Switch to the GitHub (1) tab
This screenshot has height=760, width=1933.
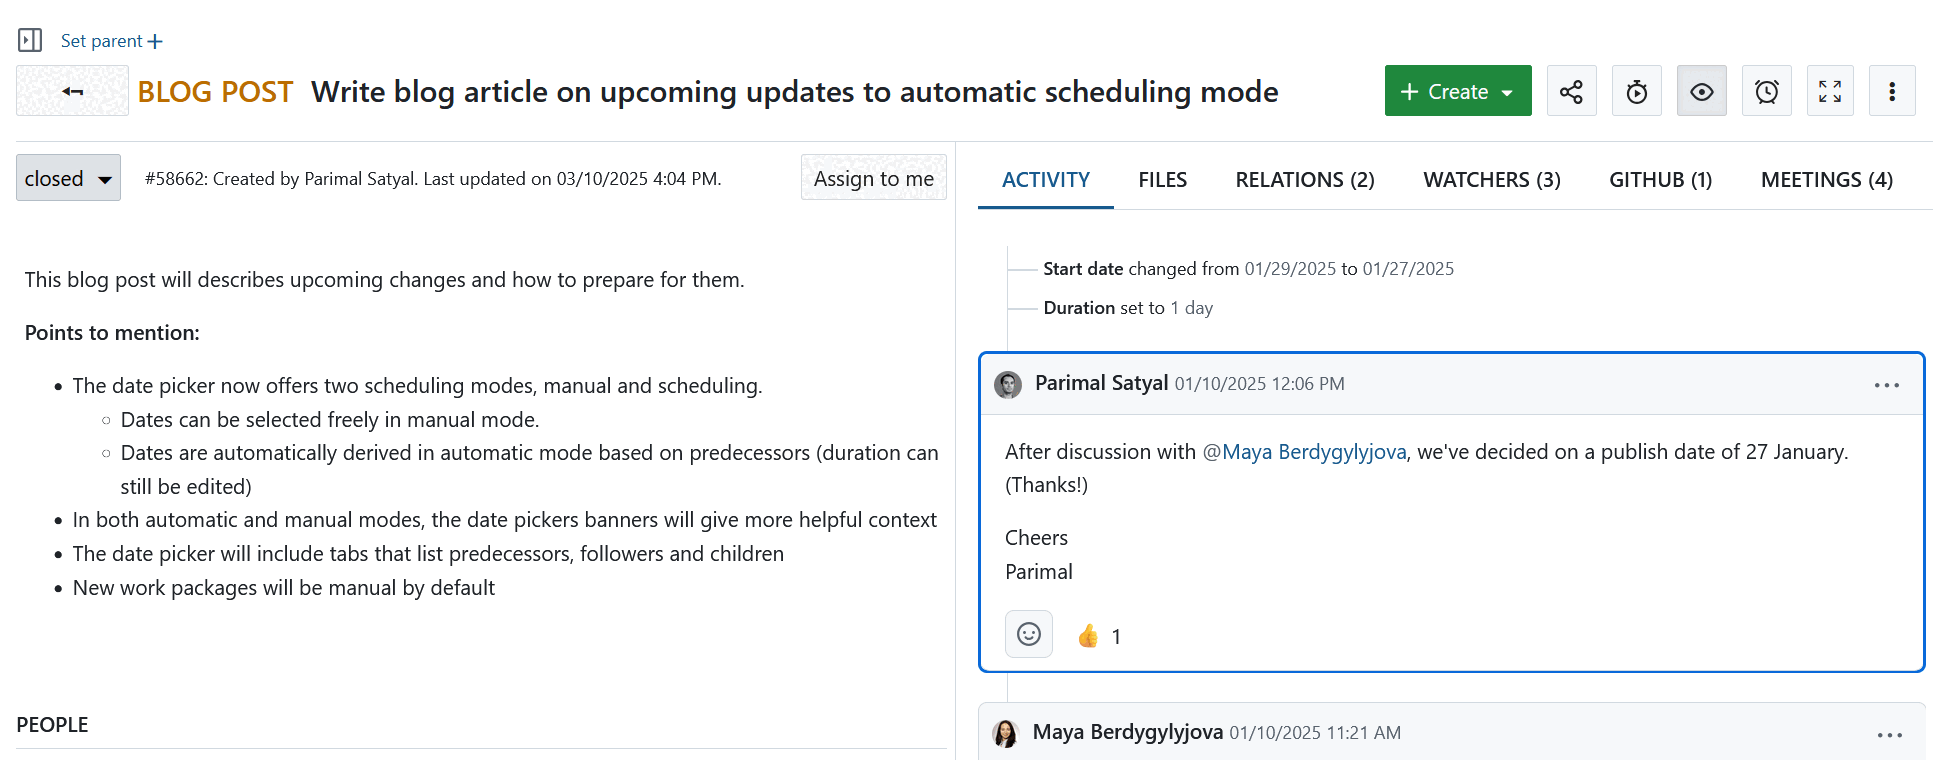pos(1660,180)
